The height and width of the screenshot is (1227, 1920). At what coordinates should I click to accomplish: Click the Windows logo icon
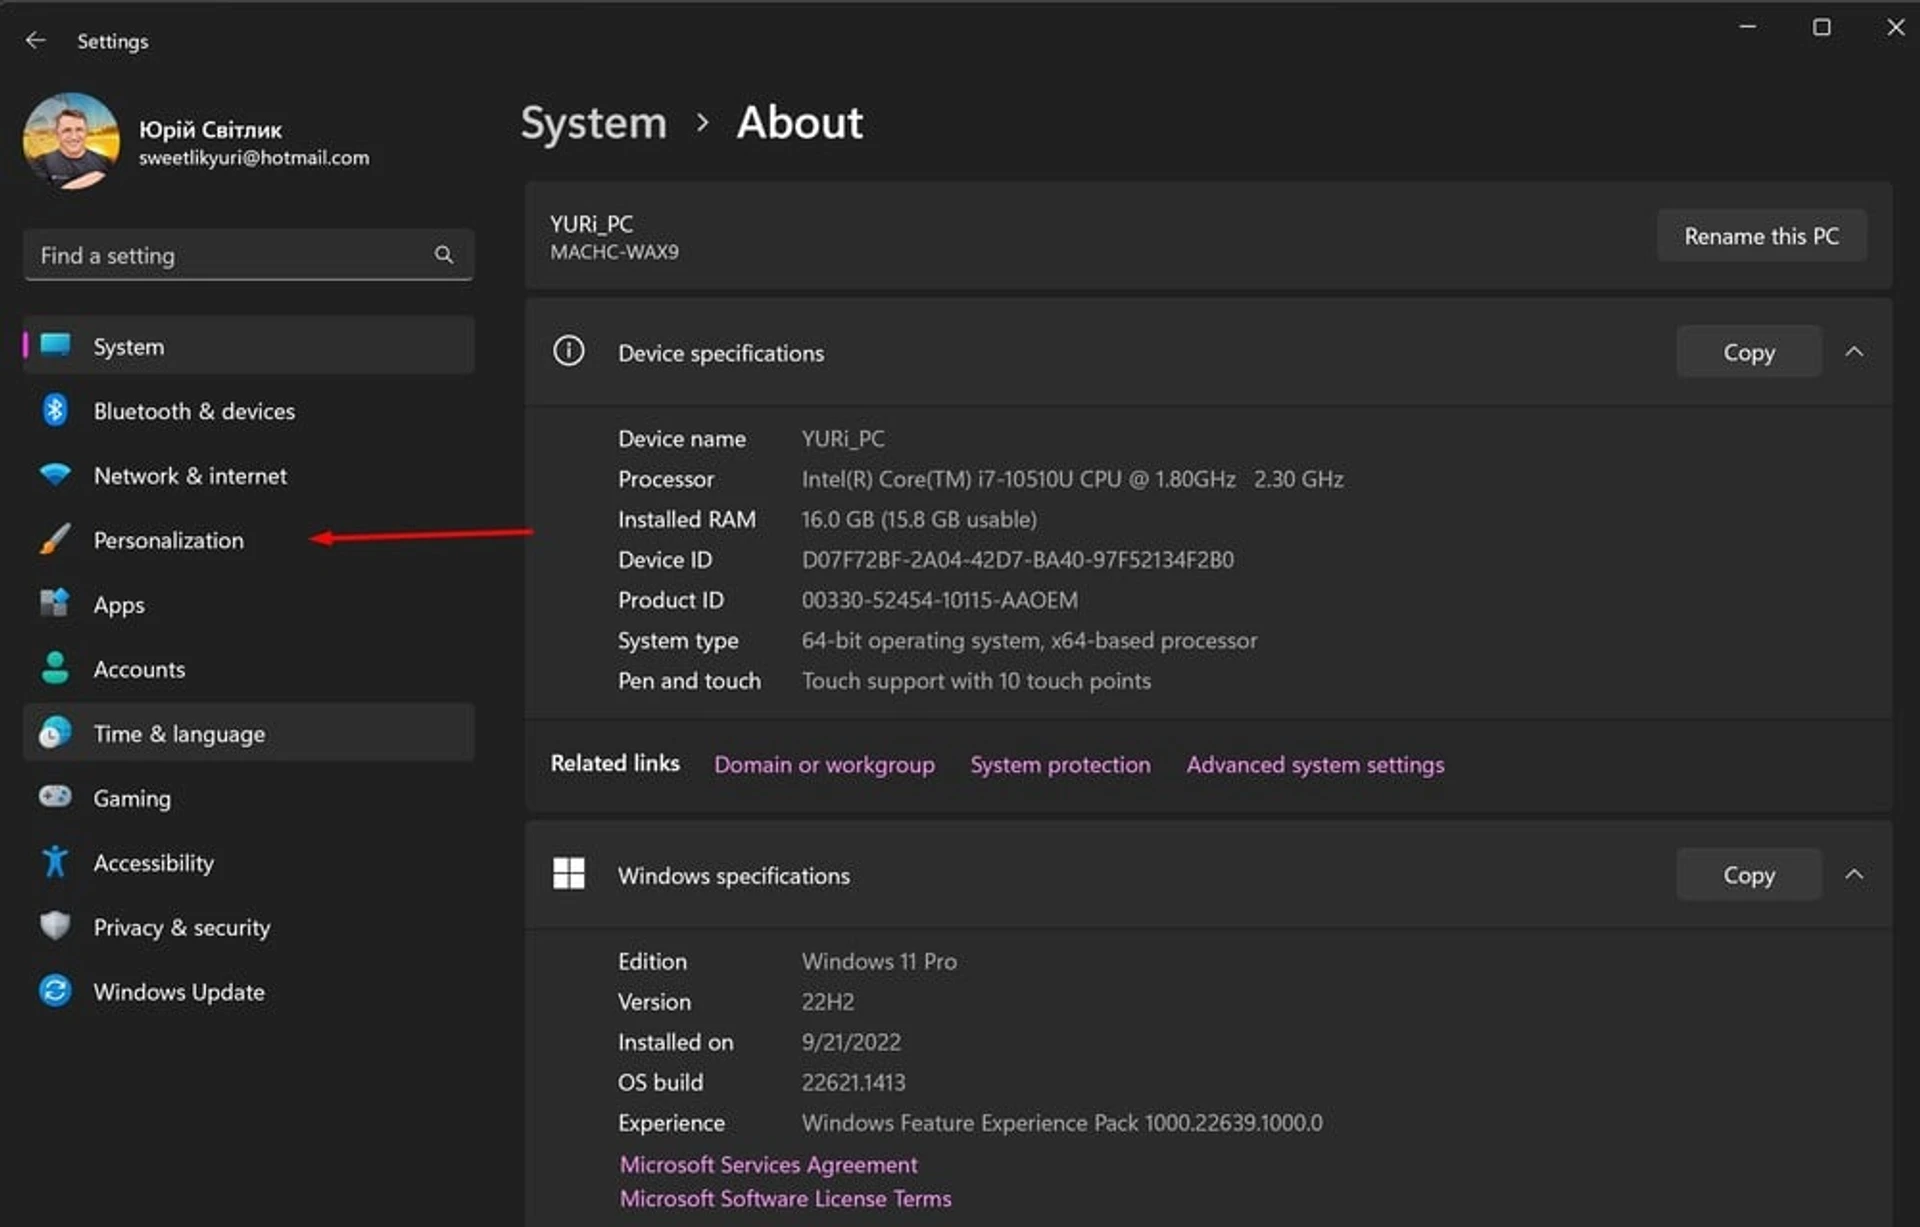click(569, 873)
